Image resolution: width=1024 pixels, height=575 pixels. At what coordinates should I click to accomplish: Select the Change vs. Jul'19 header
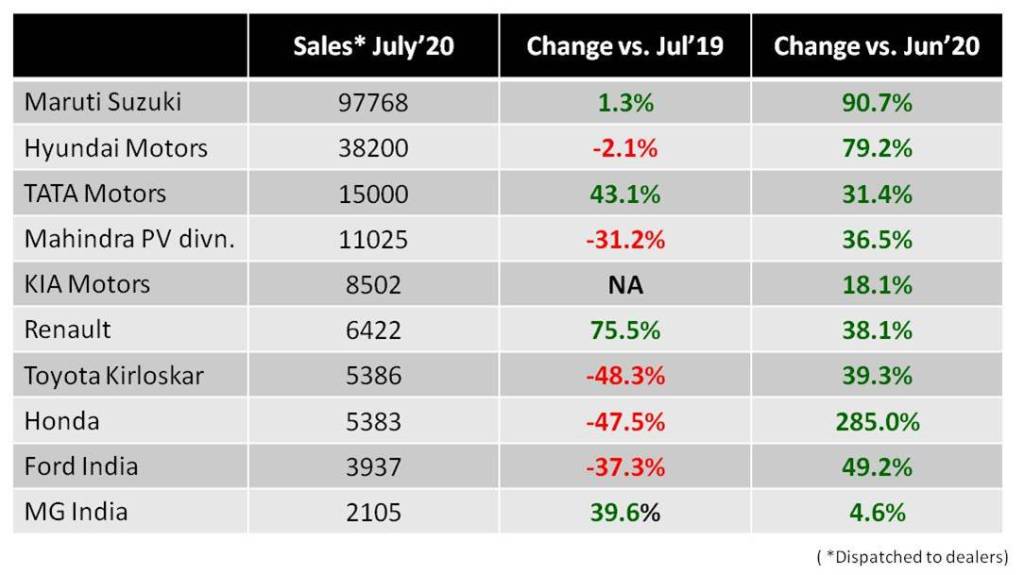pos(625,46)
